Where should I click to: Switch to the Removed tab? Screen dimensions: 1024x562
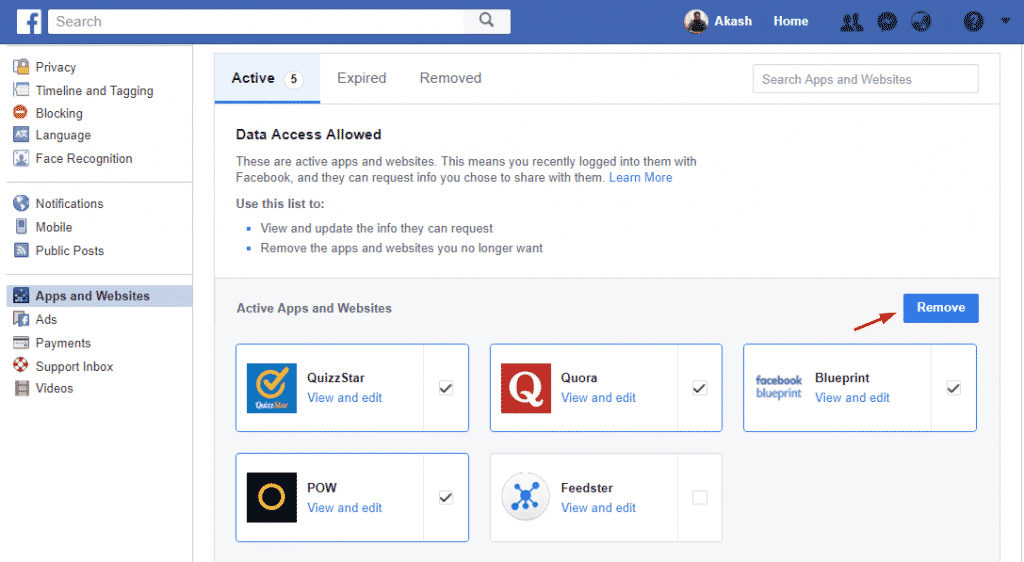pos(450,78)
